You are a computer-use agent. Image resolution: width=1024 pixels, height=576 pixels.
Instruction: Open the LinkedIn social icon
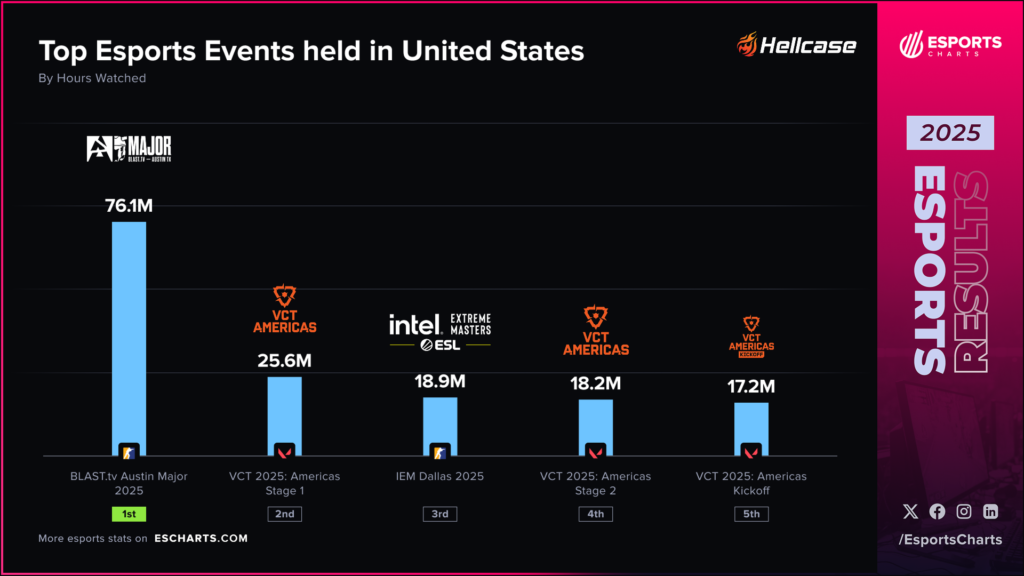pyautogui.click(x=990, y=511)
